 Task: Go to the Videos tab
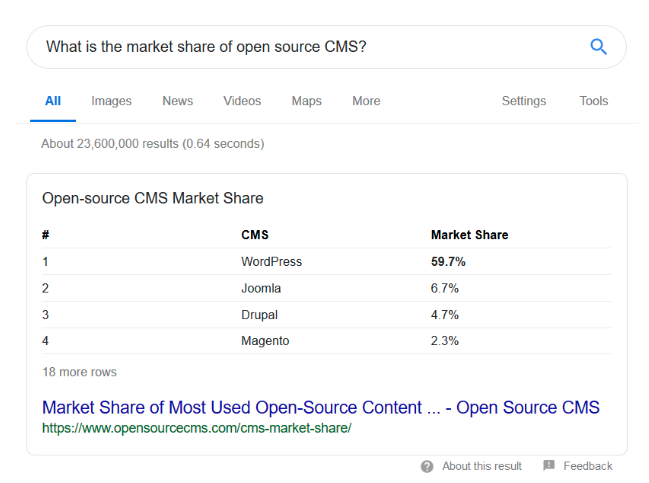[x=242, y=101]
